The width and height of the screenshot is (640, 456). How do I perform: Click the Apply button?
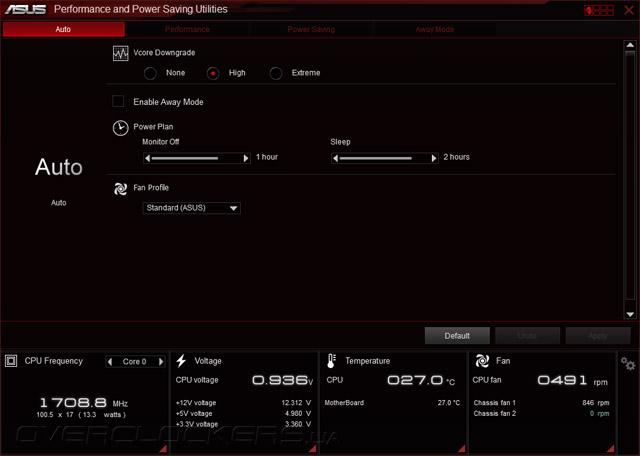598,336
